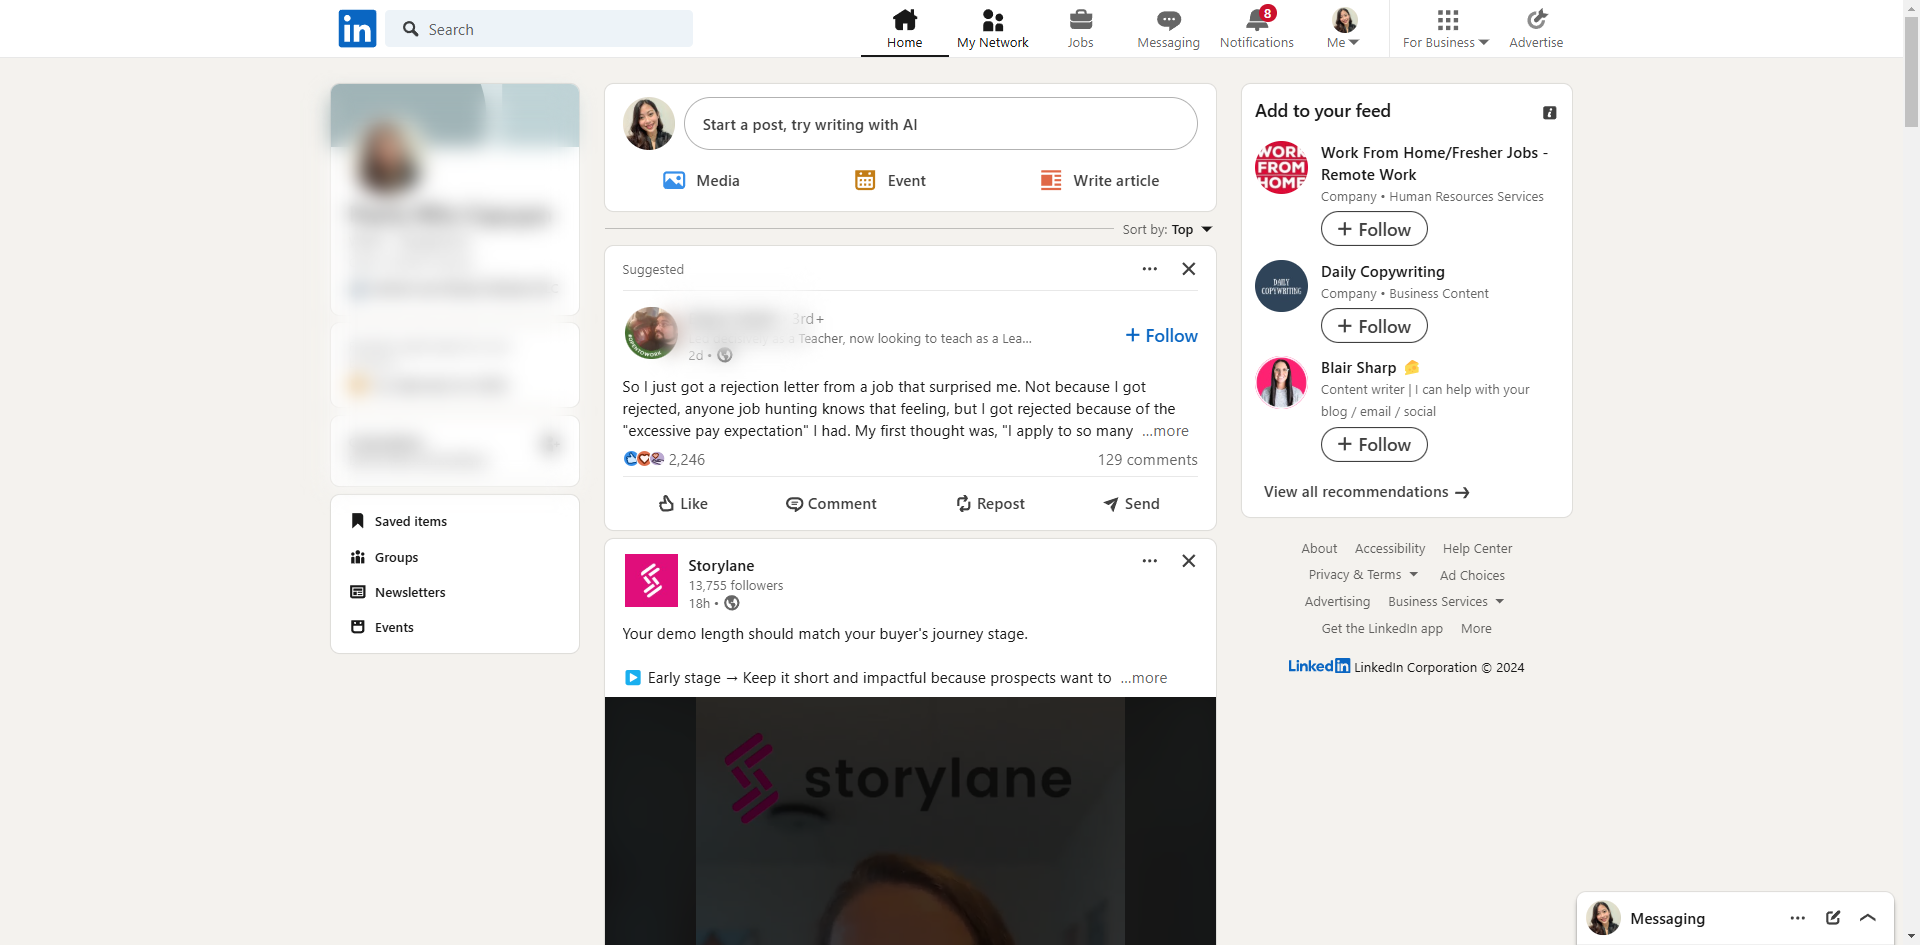The height and width of the screenshot is (945, 1920).
Task: Open the Home tab
Action: (905, 29)
